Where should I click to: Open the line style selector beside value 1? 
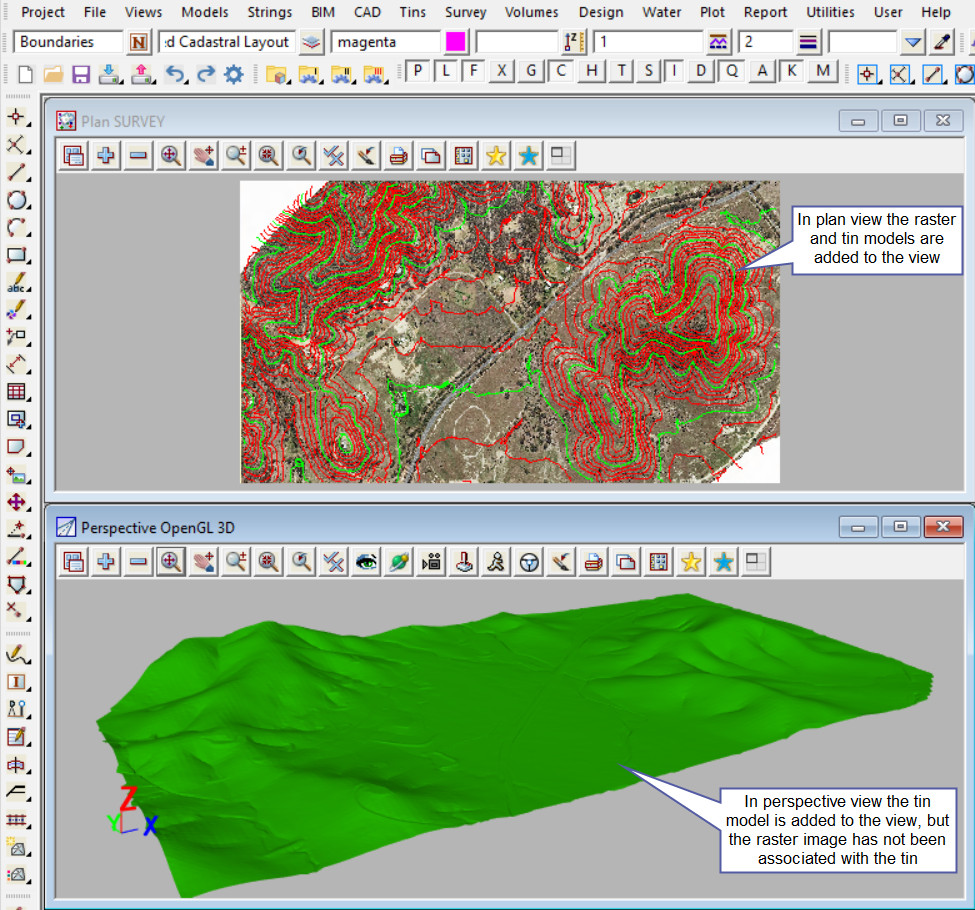click(719, 42)
